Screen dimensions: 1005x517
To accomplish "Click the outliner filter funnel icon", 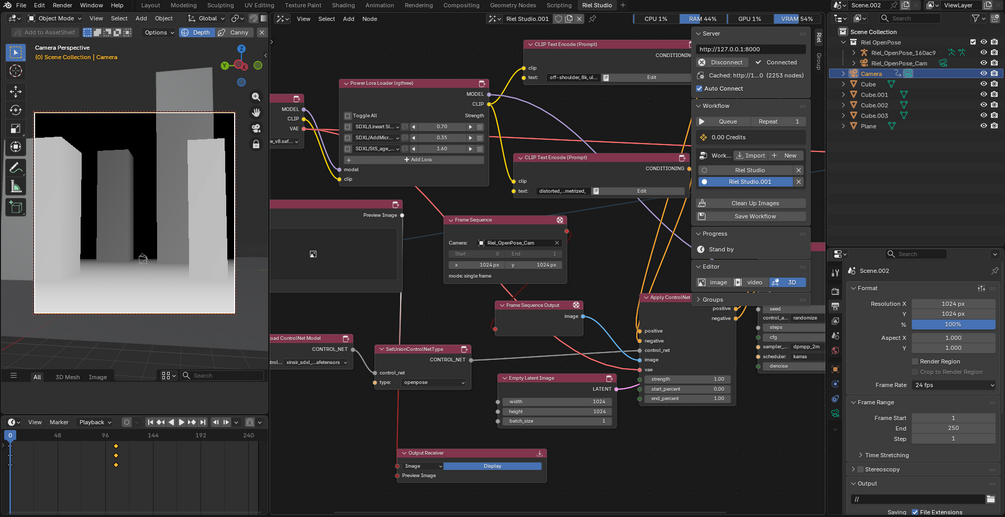I will (x=976, y=19).
